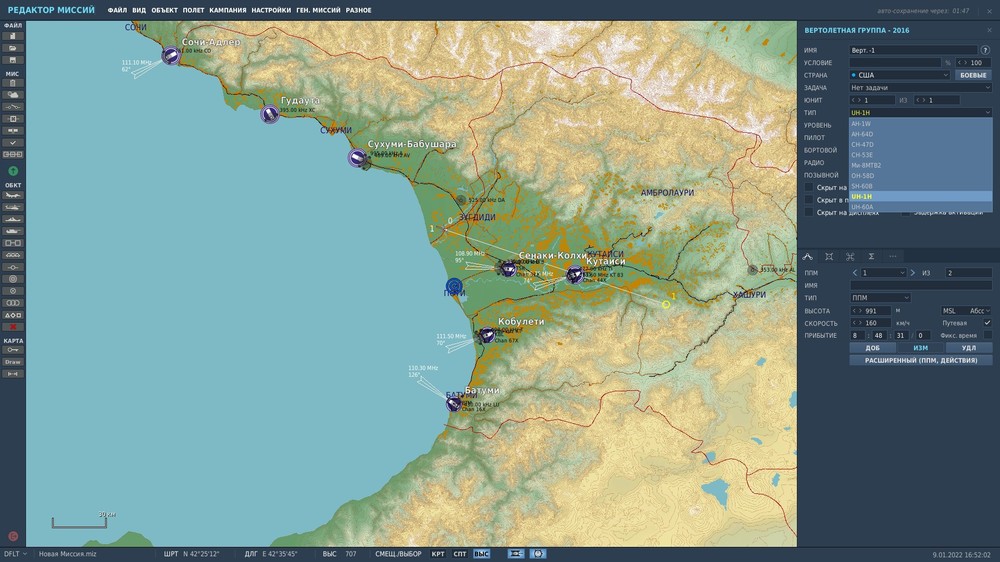Open the НАСТРОЙКИ menu
Screen dimensions: 1000x562
(x=271, y=10)
